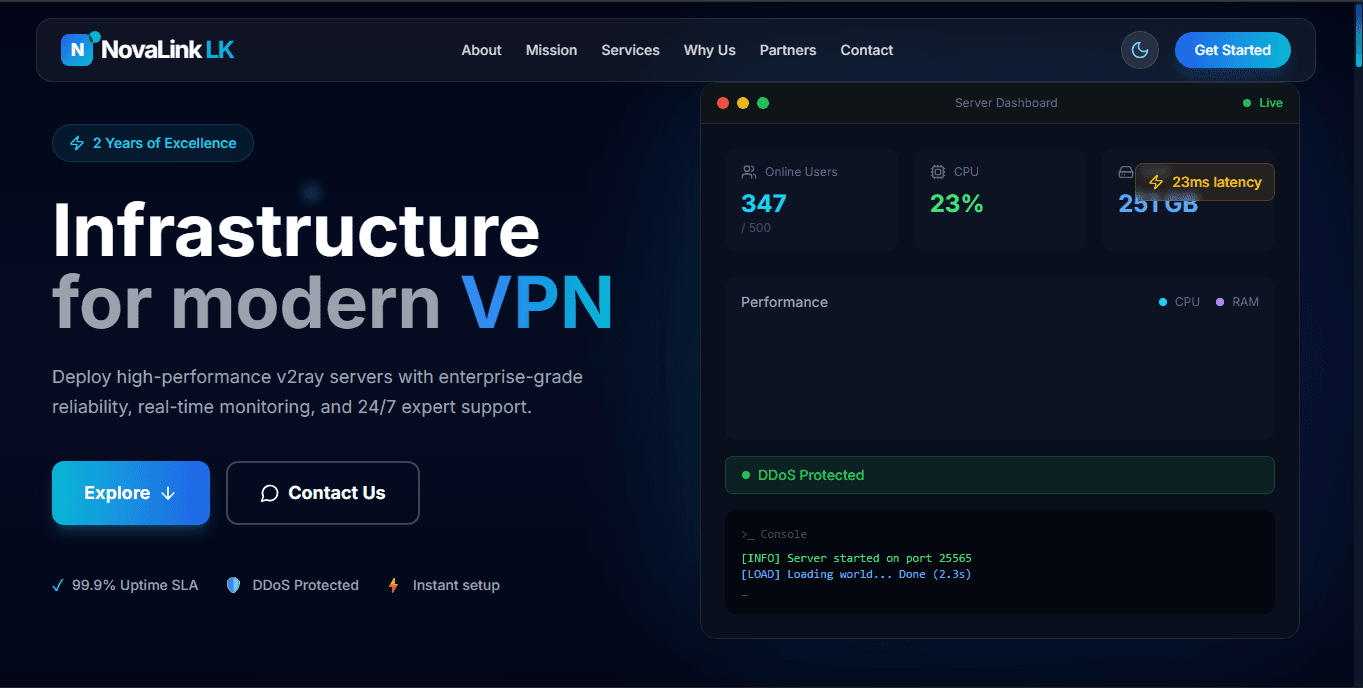The width and height of the screenshot is (1363, 688).
Task: Toggle dark mode with moon icon
Action: click(1140, 50)
